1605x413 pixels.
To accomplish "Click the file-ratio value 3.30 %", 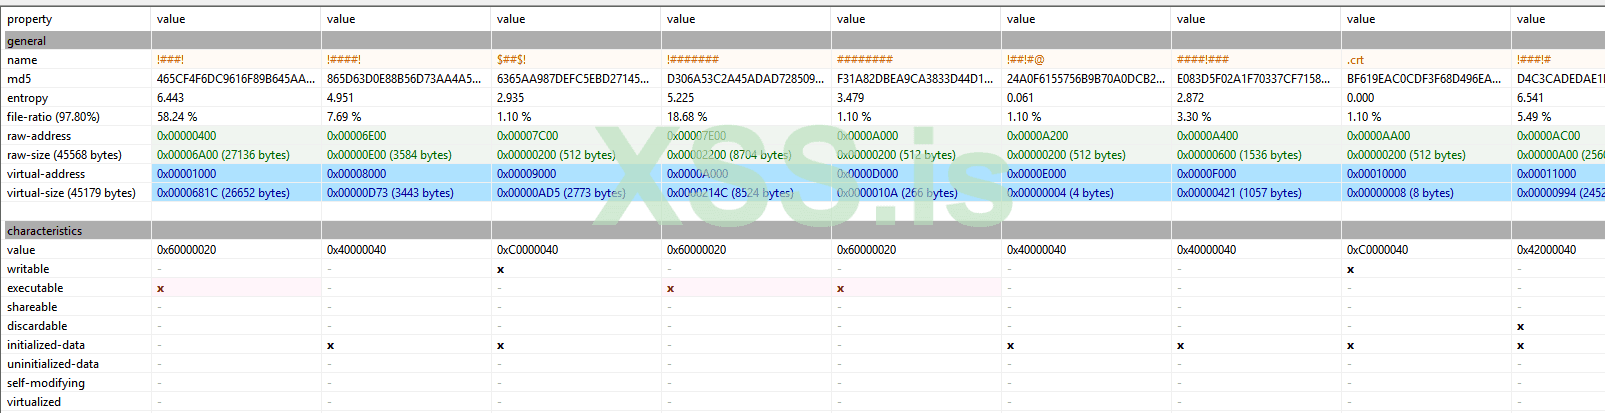I will pos(1194,117).
